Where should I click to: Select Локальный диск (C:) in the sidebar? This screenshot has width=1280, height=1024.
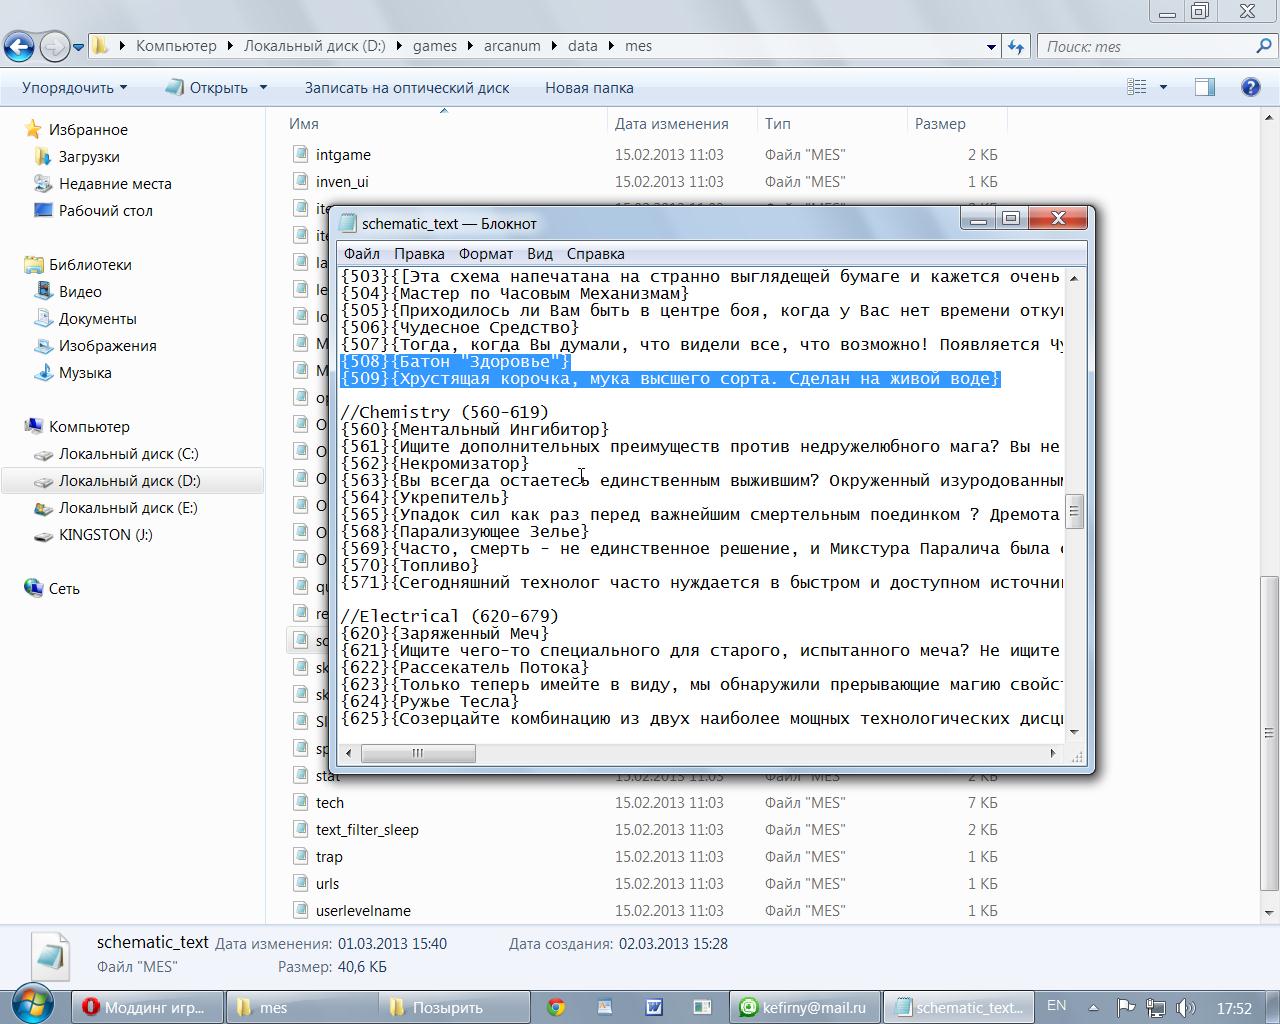point(128,454)
